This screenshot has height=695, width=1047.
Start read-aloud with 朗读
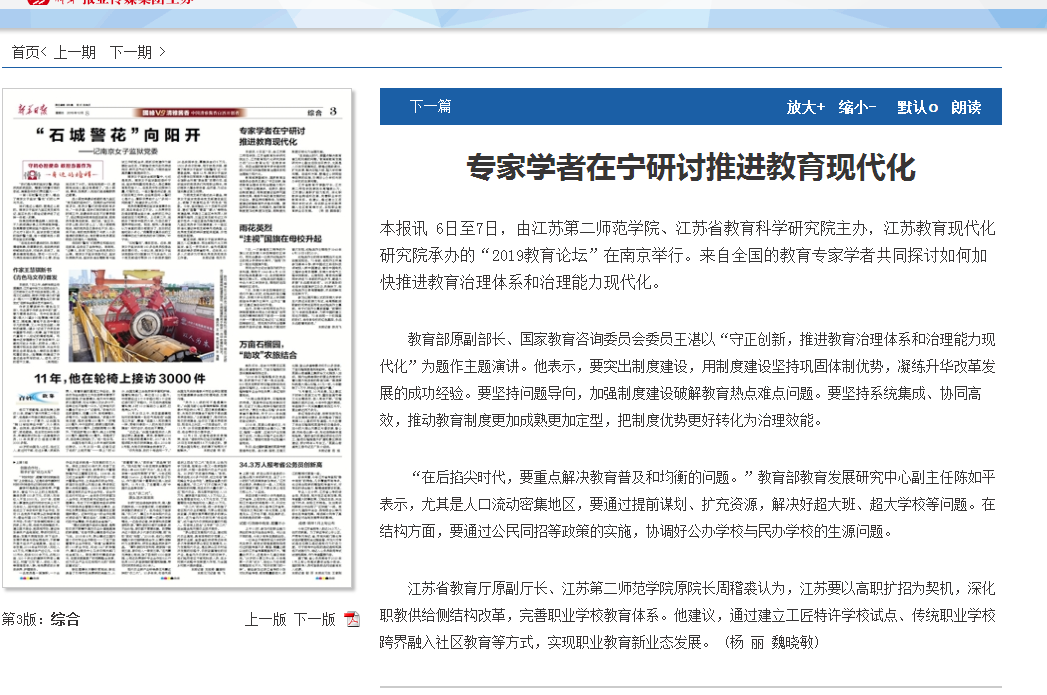[966, 107]
